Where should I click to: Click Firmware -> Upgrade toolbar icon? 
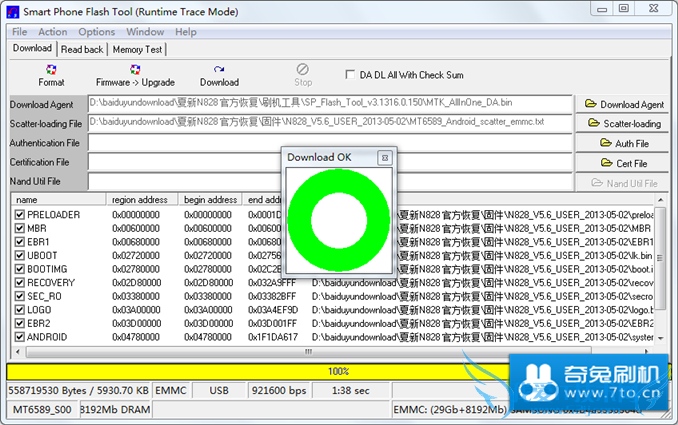pos(136,75)
